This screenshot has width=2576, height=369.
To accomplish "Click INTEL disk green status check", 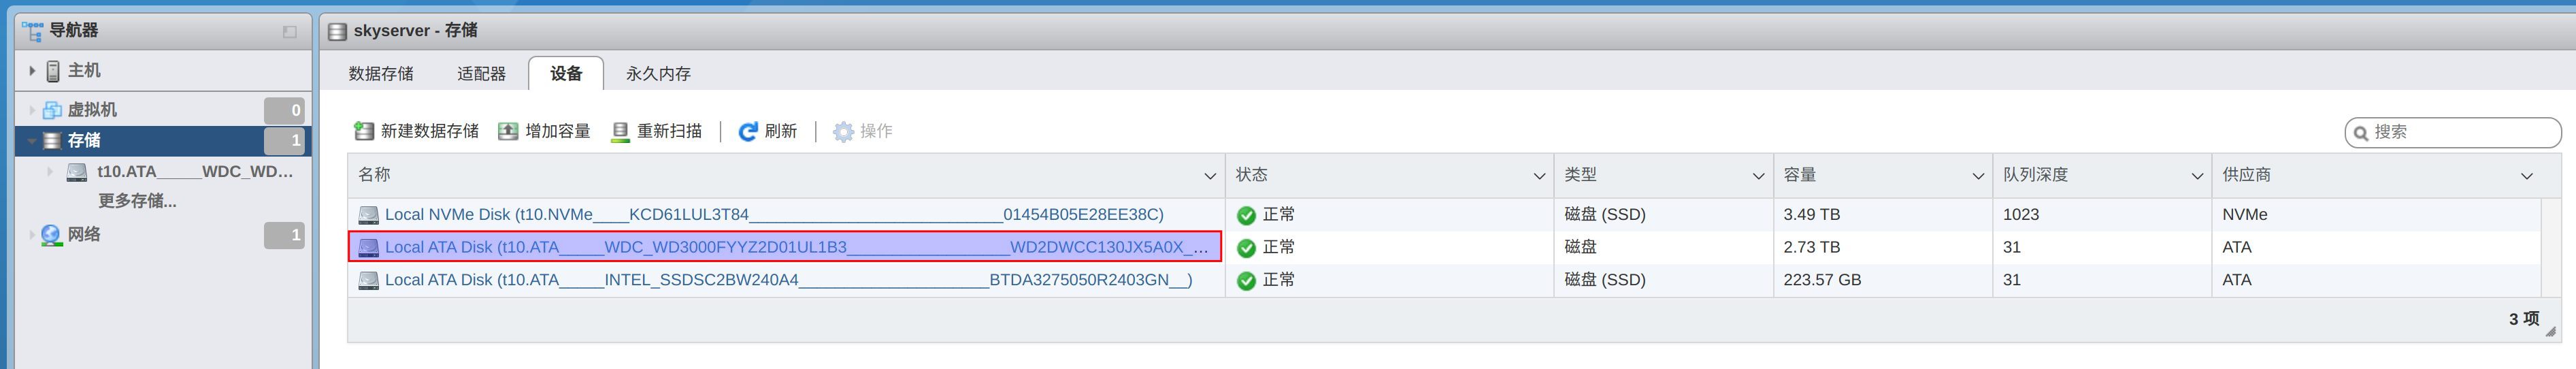I will point(1246,281).
